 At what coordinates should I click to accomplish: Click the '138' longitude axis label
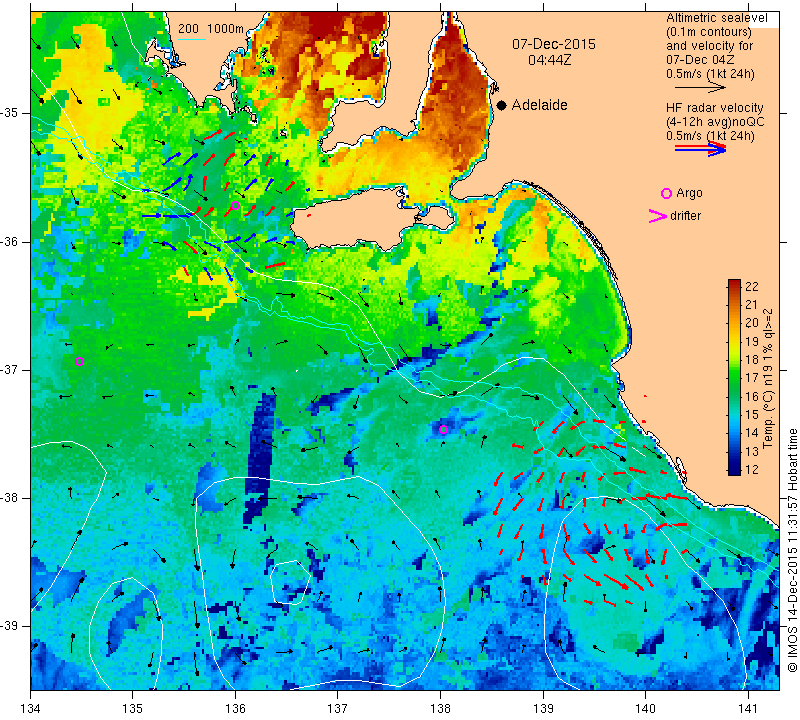click(x=440, y=709)
